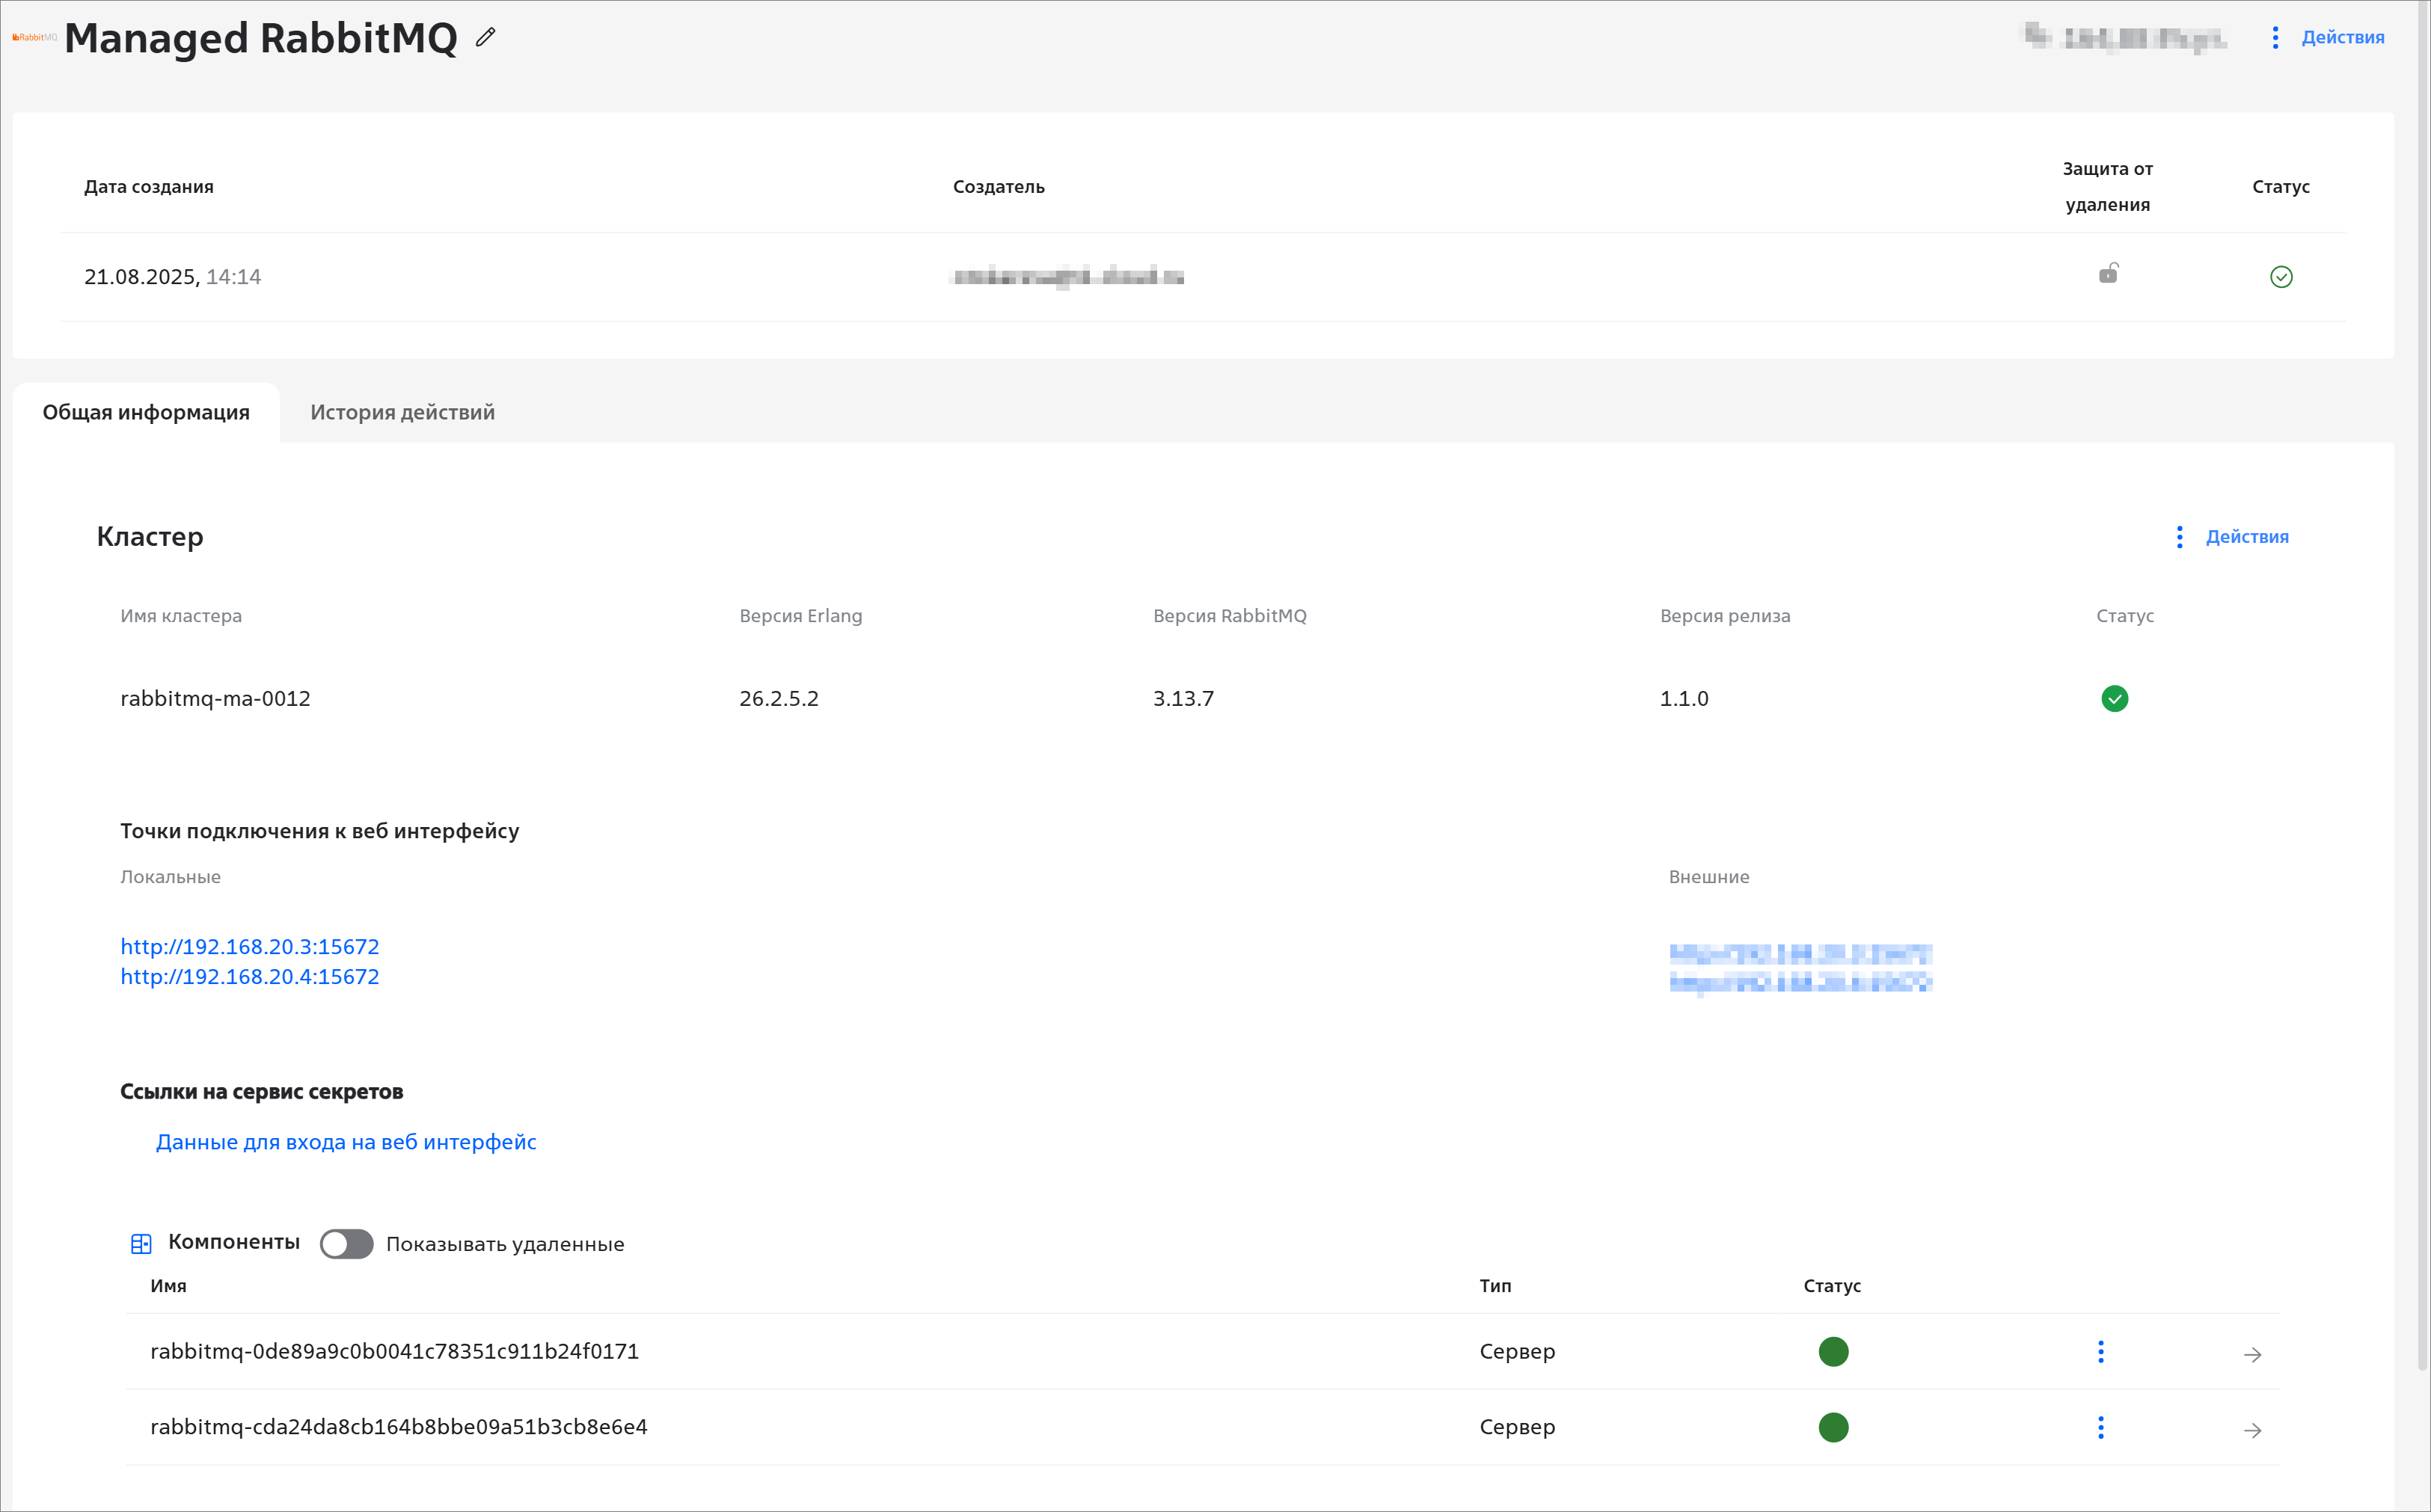Click the deletion protection lock icon

coord(2107,274)
